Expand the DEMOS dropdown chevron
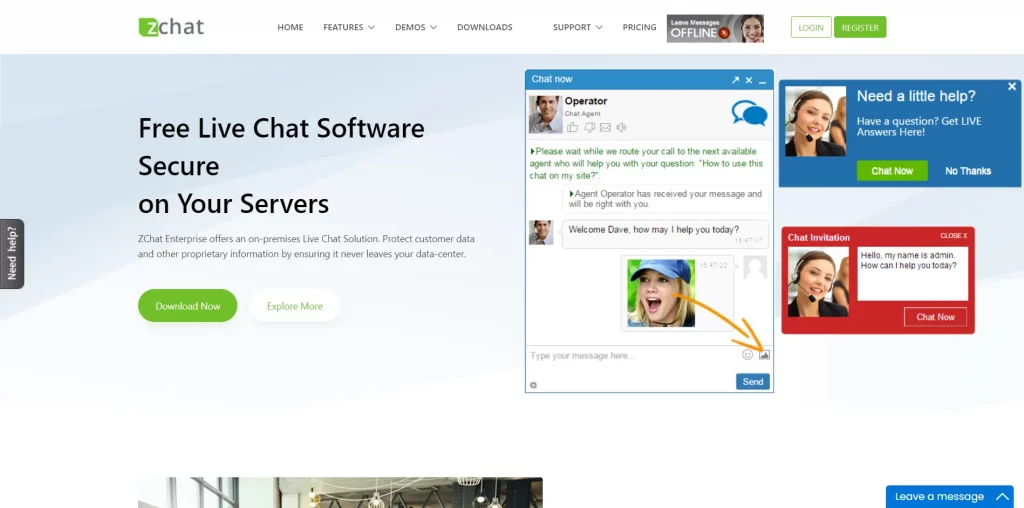This screenshot has height=508, width=1024. [433, 27]
